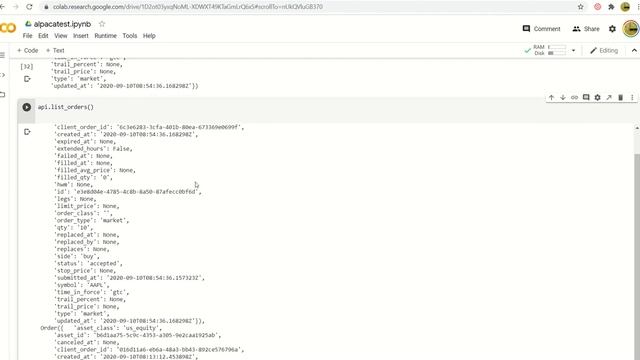Expand runtime connection dropdown arrow

pos(573,51)
